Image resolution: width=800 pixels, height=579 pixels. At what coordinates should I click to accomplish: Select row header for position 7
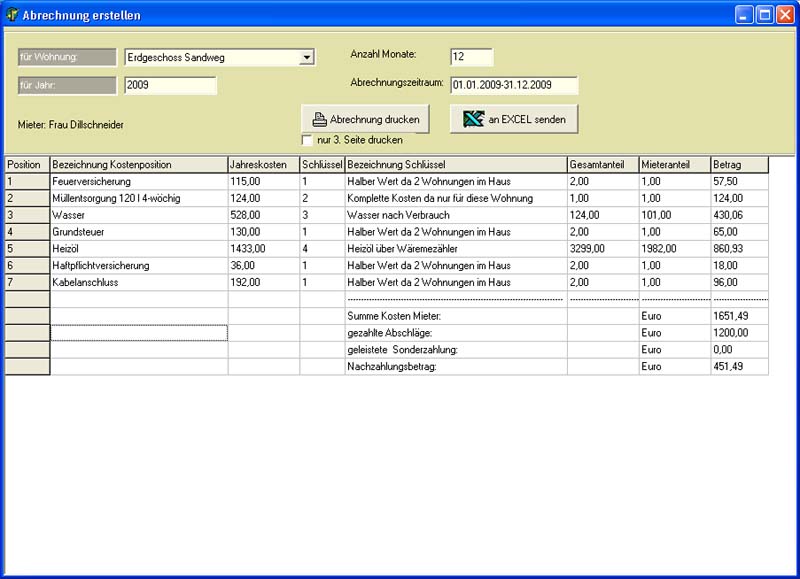[x=28, y=283]
